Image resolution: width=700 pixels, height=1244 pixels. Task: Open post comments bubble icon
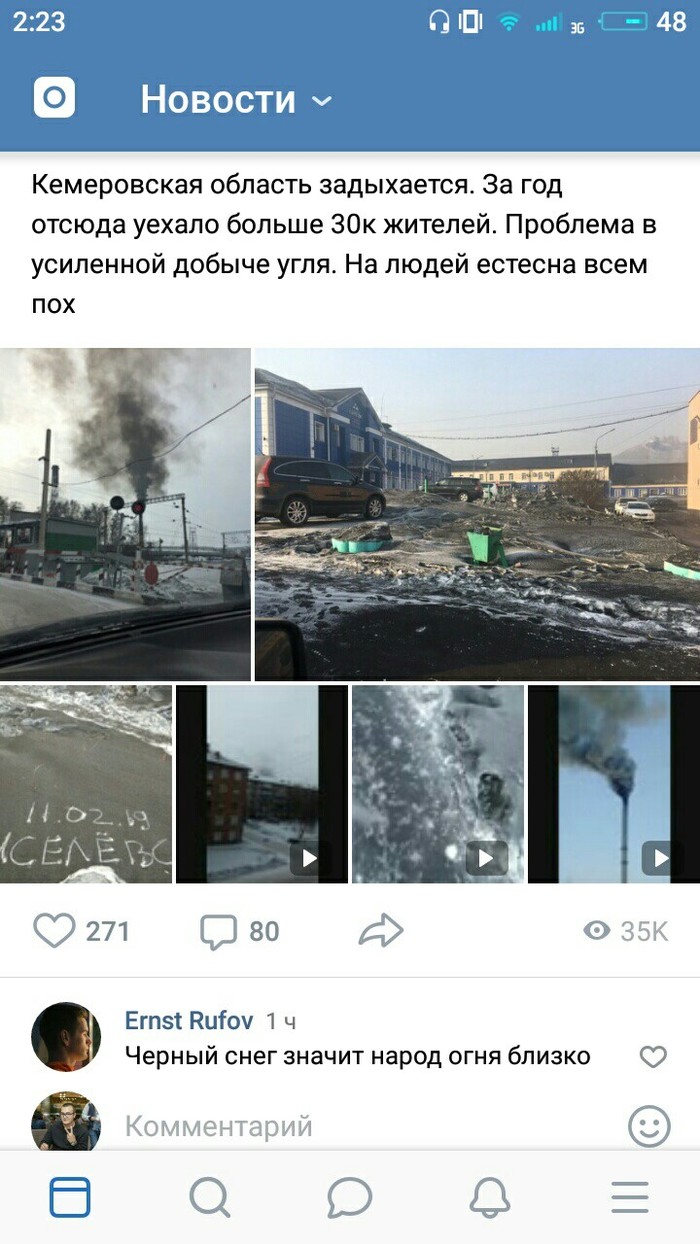click(218, 932)
